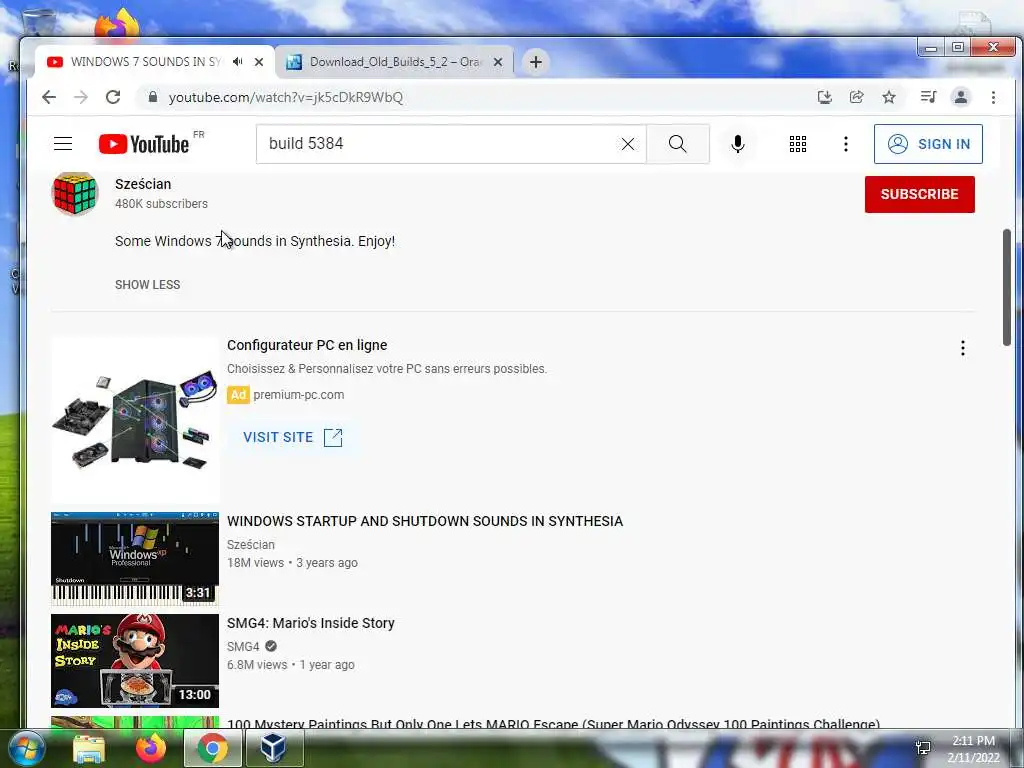Open the Chrome three-dot menu
The image size is (1024, 768).
tap(993, 97)
